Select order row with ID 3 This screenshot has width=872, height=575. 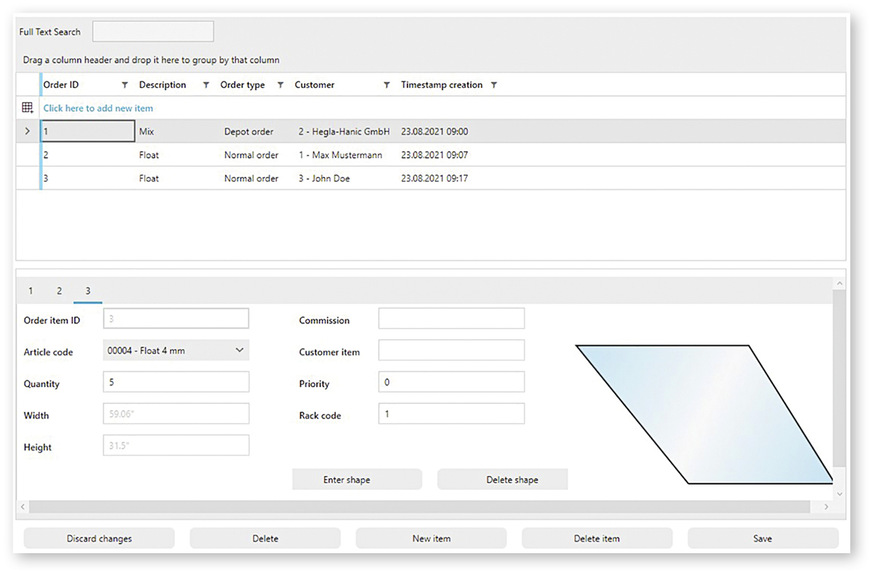[431, 179]
